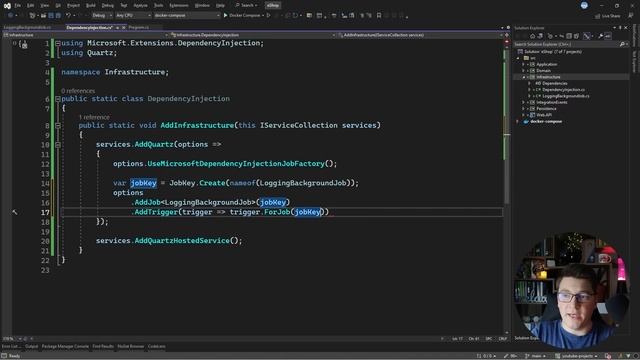The image size is (640, 360).
Task: Select LoggingBackgroundJob.cs in Solution Explorer
Action: coord(565,96)
